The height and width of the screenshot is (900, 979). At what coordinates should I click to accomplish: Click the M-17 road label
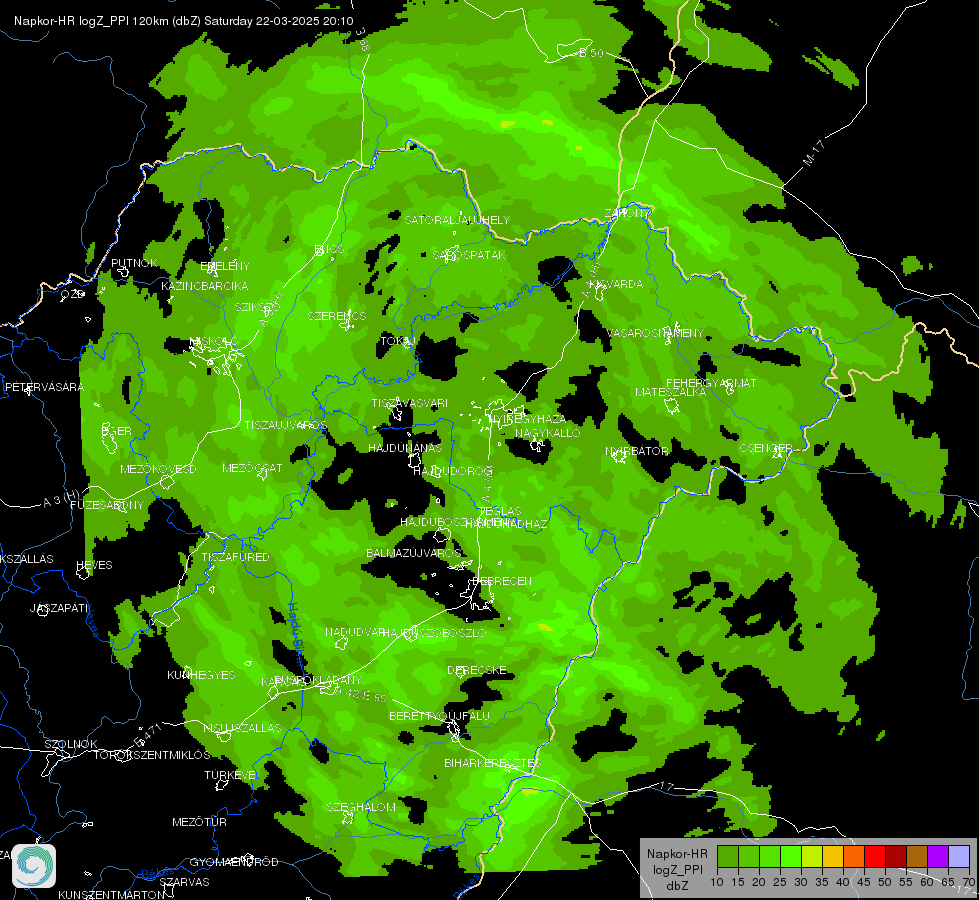[813, 153]
